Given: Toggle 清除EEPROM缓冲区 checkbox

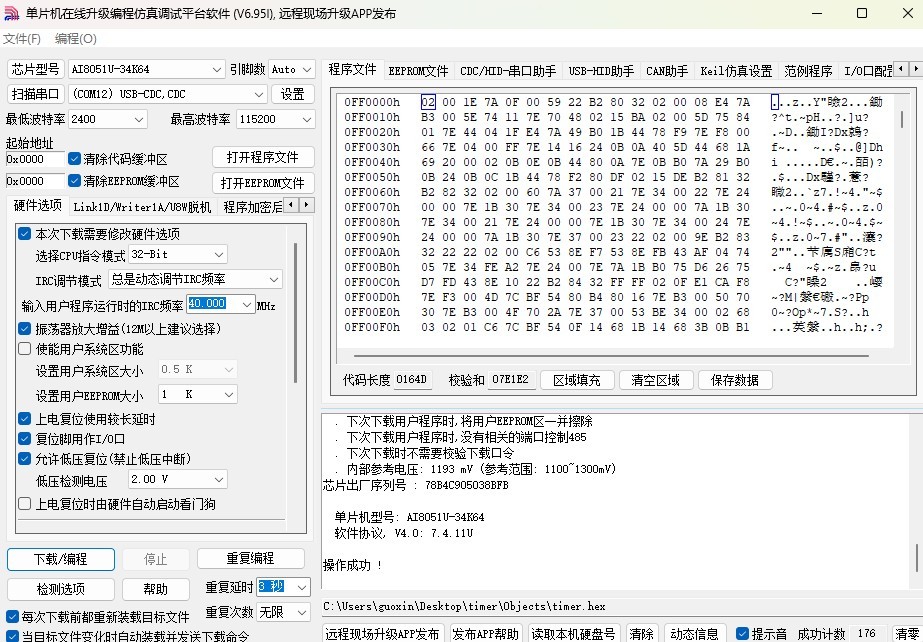Looking at the screenshot, I should pos(74,181).
